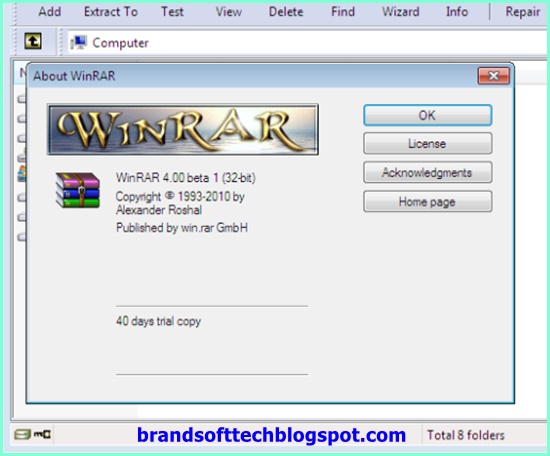This screenshot has width=550, height=456.
Task: Launch the Wizard from the toolbar
Action: tap(401, 12)
